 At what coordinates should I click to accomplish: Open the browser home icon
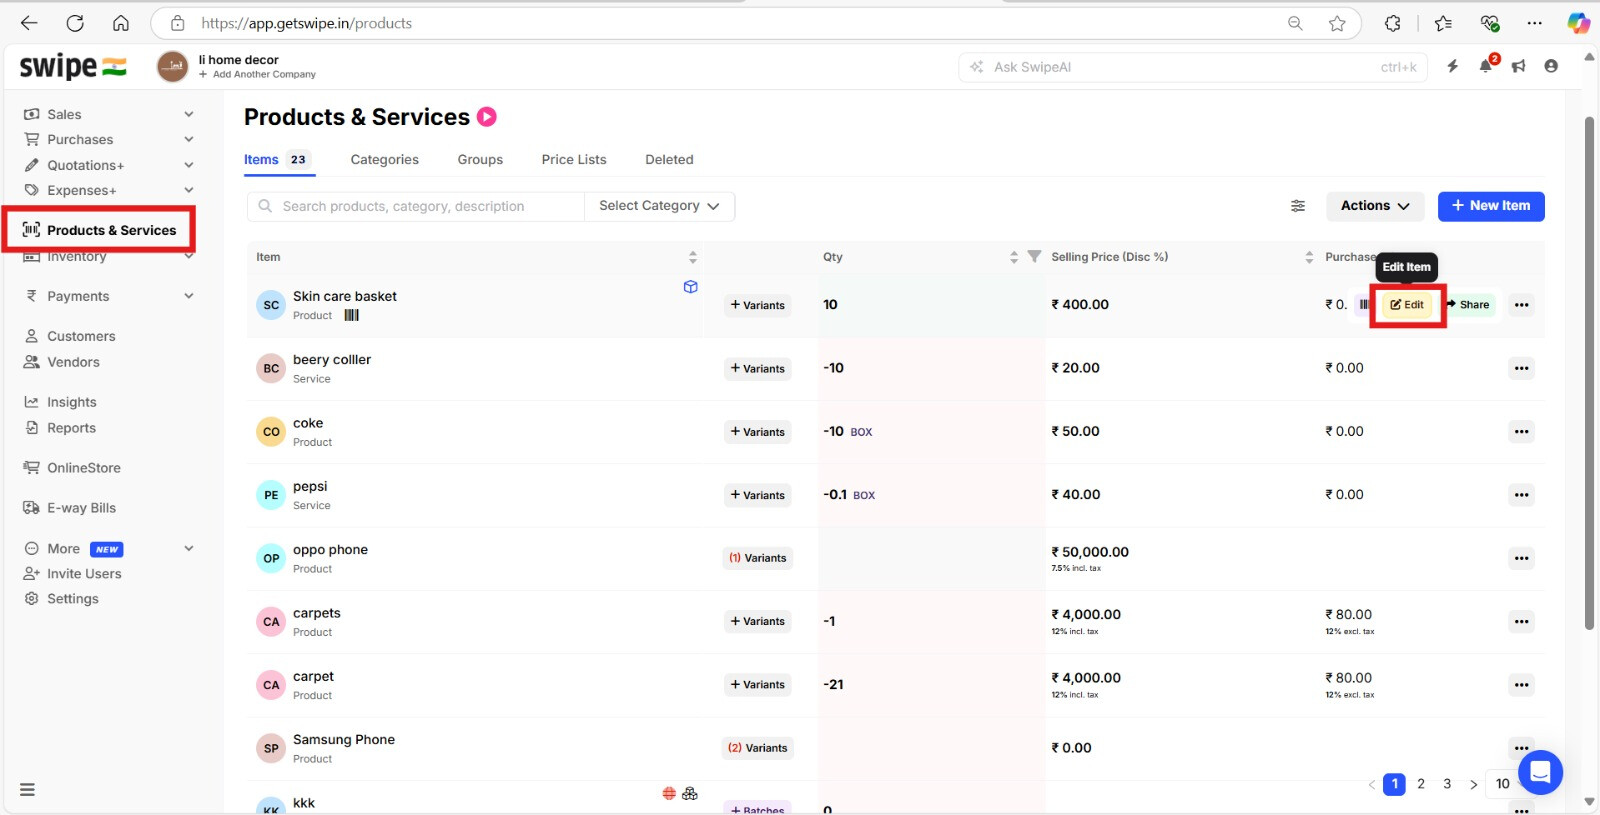click(x=121, y=23)
